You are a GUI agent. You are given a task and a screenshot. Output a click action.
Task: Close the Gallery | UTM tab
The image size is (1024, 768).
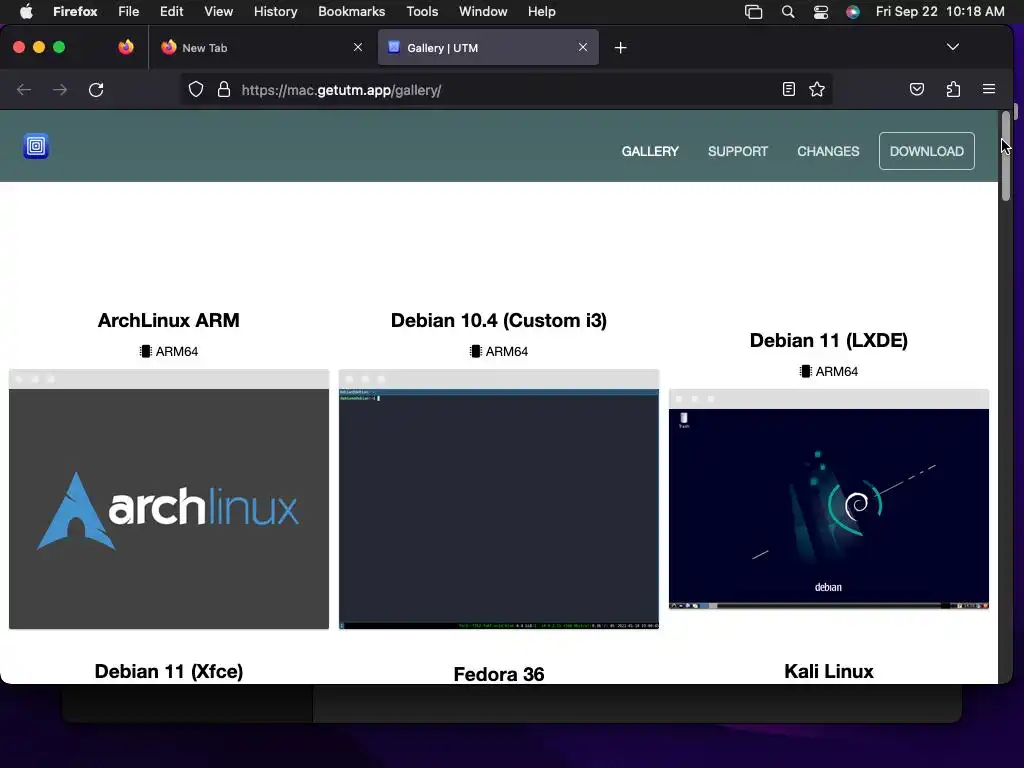tap(583, 47)
